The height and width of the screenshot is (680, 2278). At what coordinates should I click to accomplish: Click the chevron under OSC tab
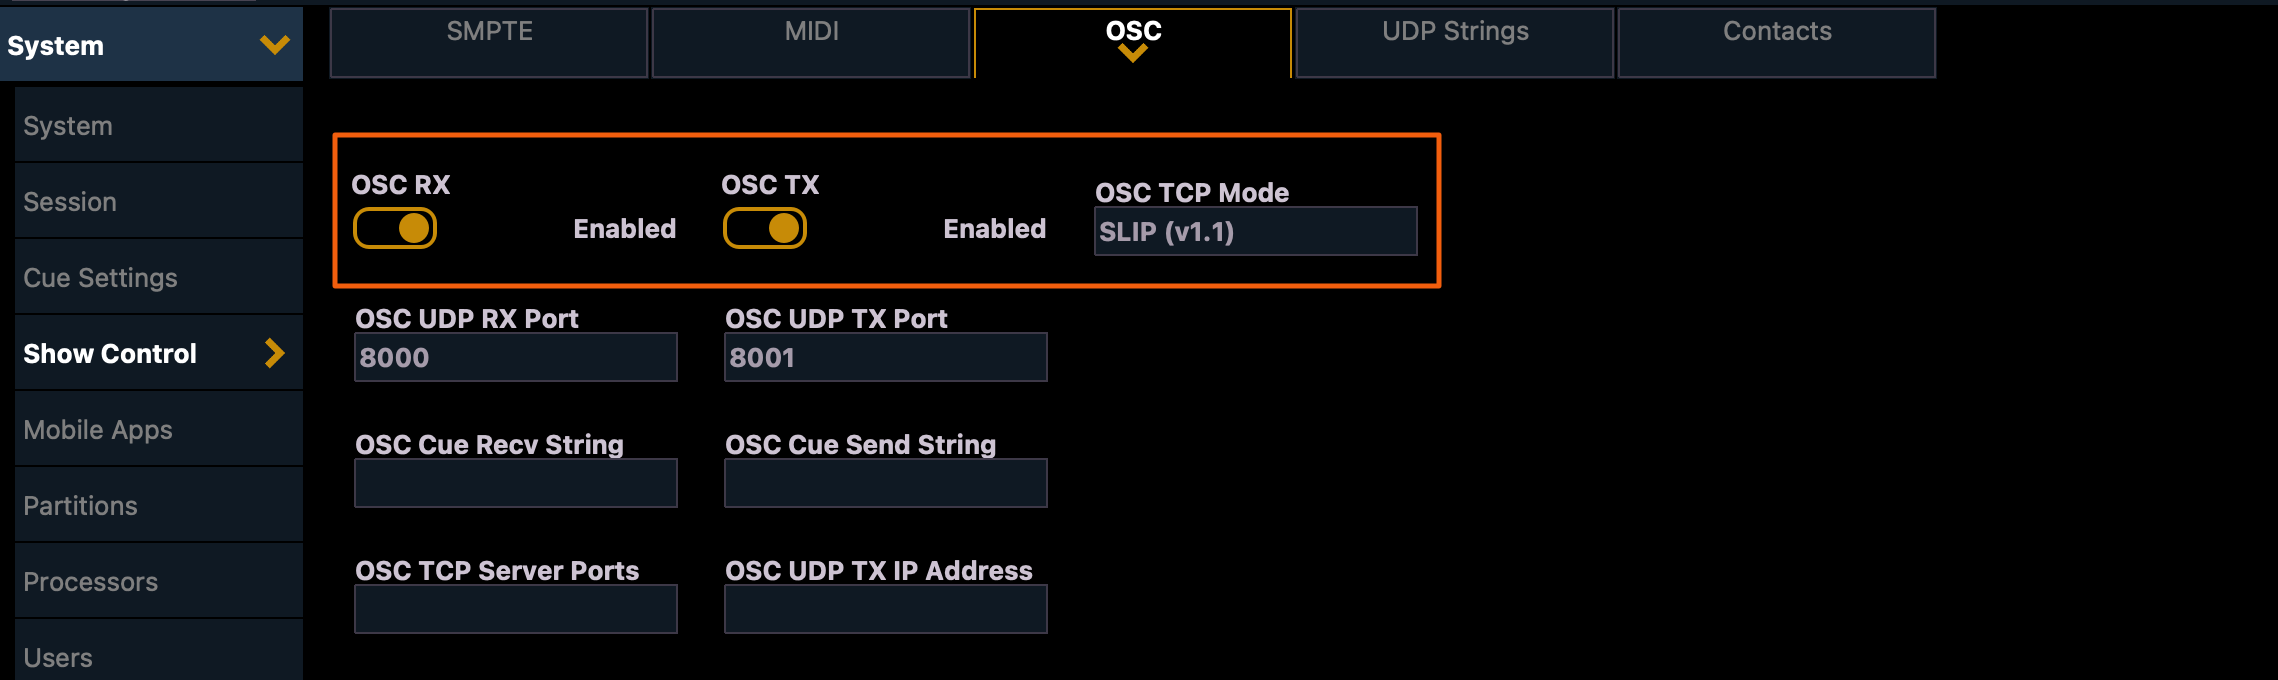coord(1132,54)
